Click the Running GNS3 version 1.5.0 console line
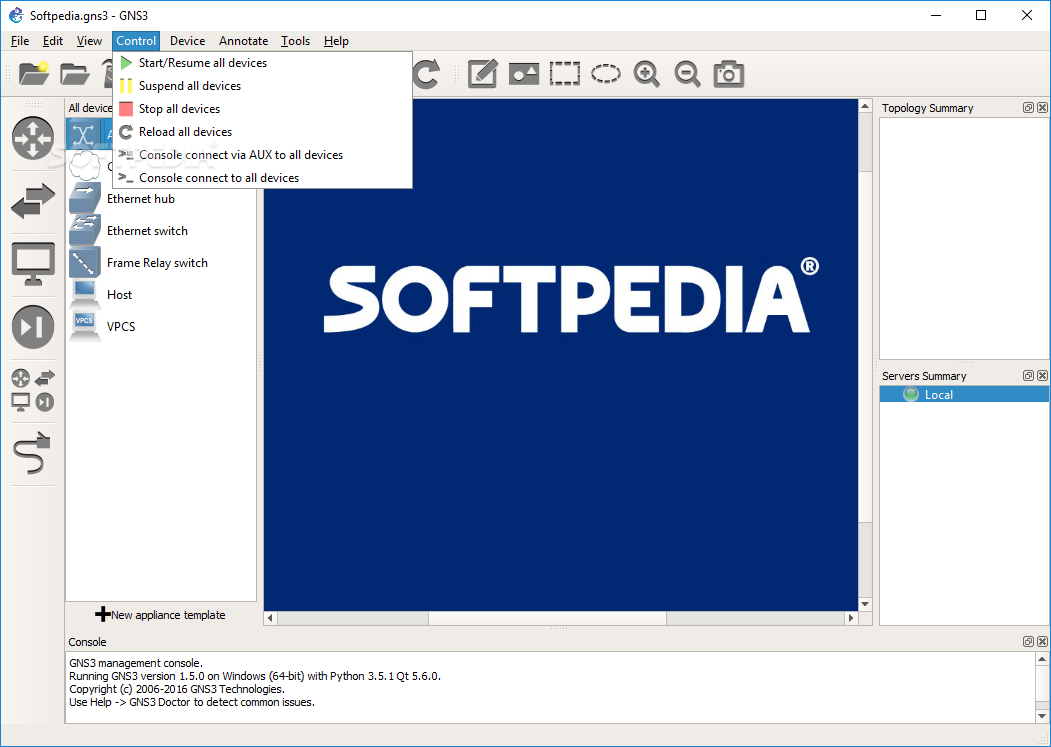Image resolution: width=1051 pixels, height=747 pixels. pos(255,676)
